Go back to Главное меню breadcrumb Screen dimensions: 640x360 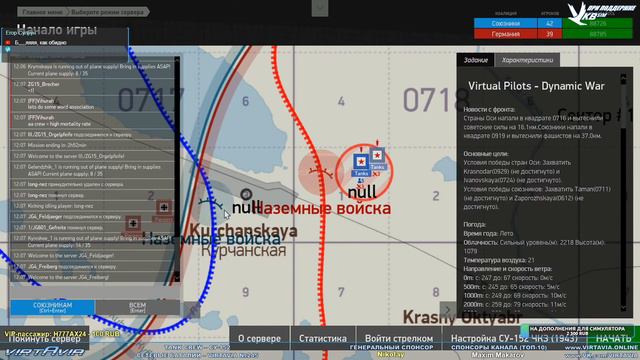(42, 12)
